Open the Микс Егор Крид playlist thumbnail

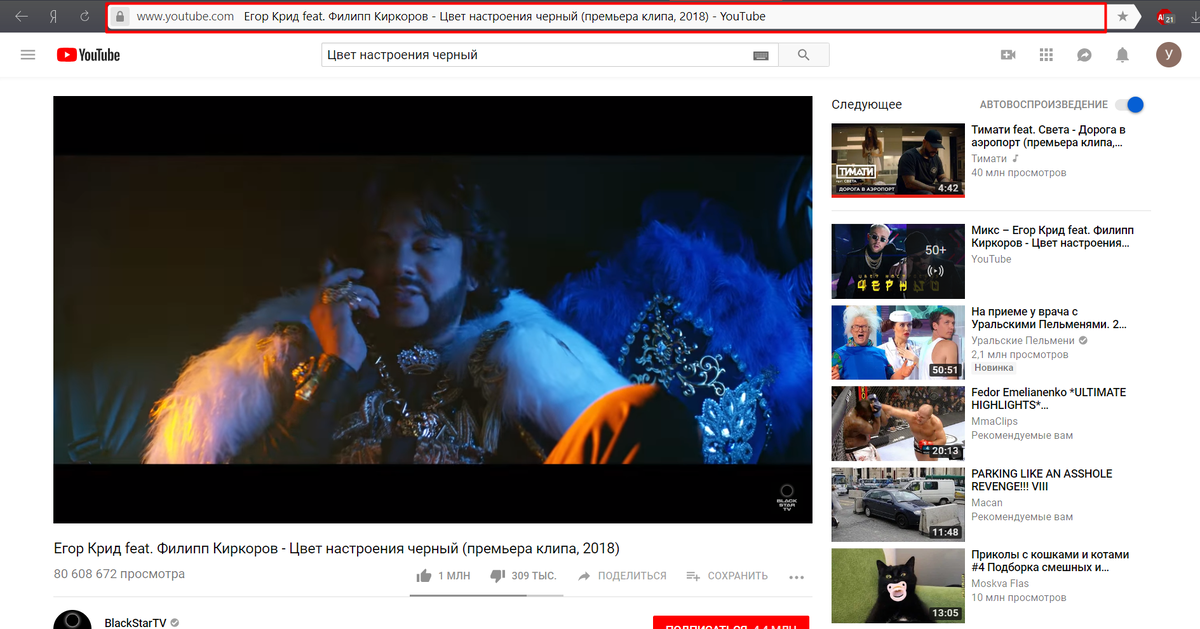(x=898, y=259)
